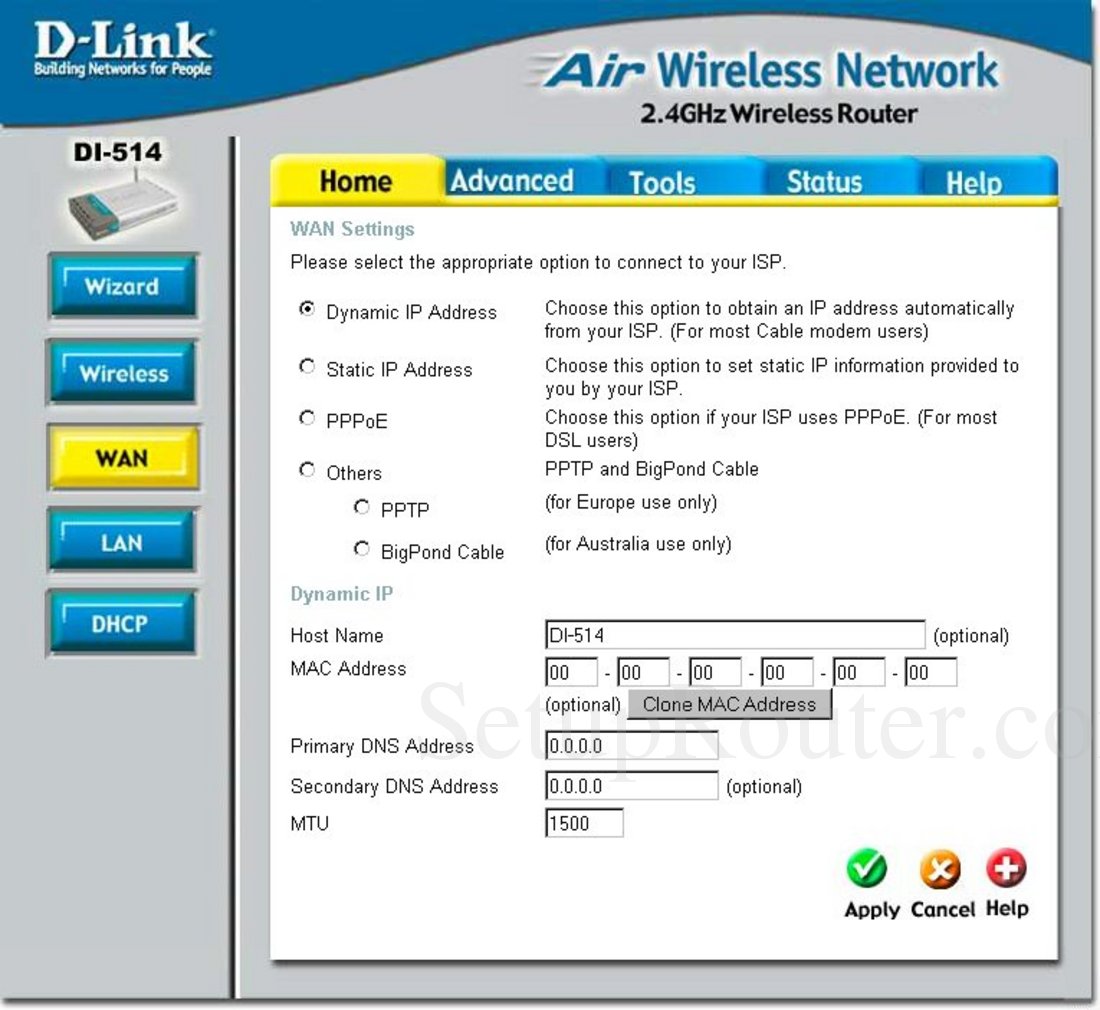Click the D-Link logo
The height and width of the screenshot is (1010, 1100).
click(x=122, y=50)
